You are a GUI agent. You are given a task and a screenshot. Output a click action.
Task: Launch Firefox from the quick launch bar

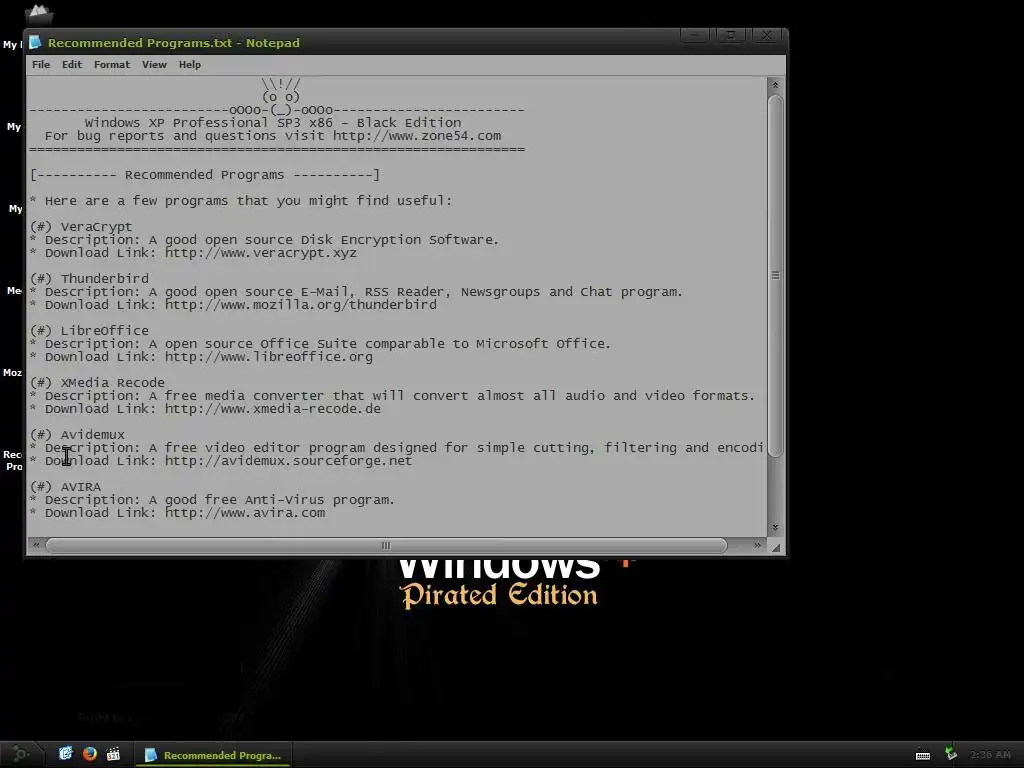pos(89,754)
